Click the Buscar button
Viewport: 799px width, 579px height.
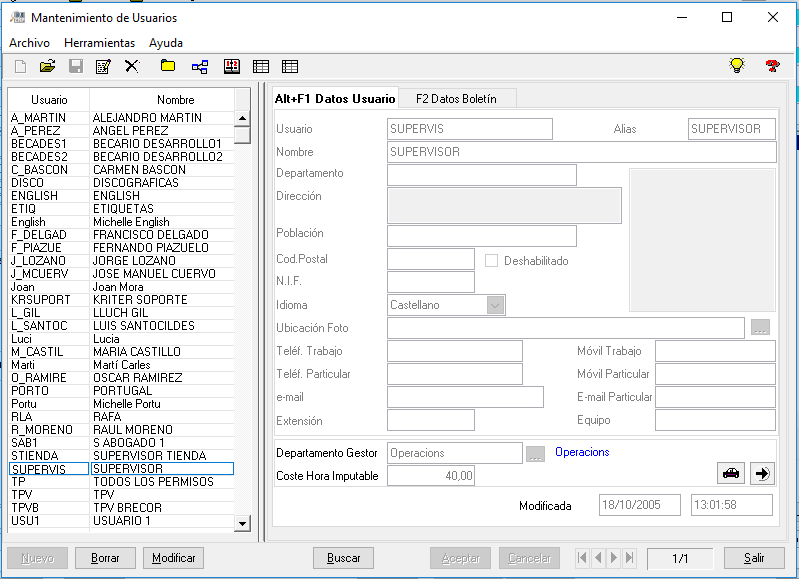(x=343, y=558)
